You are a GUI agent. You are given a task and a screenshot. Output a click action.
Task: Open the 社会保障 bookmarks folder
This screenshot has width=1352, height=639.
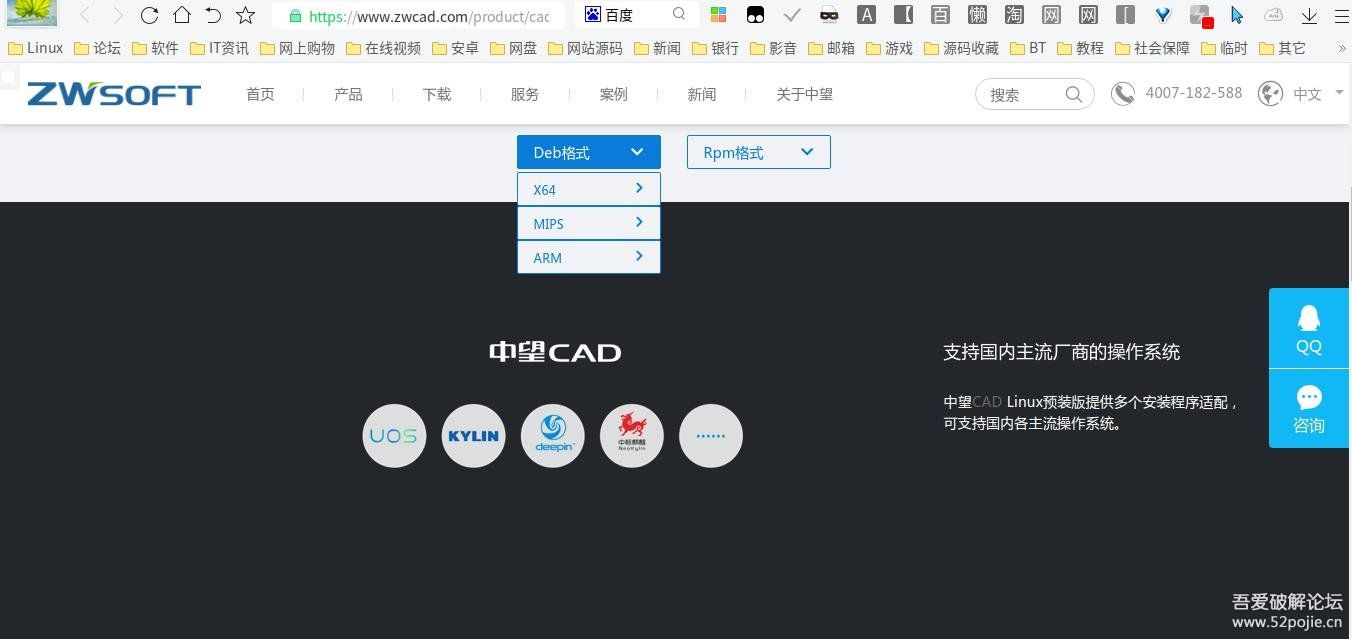coord(1152,48)
